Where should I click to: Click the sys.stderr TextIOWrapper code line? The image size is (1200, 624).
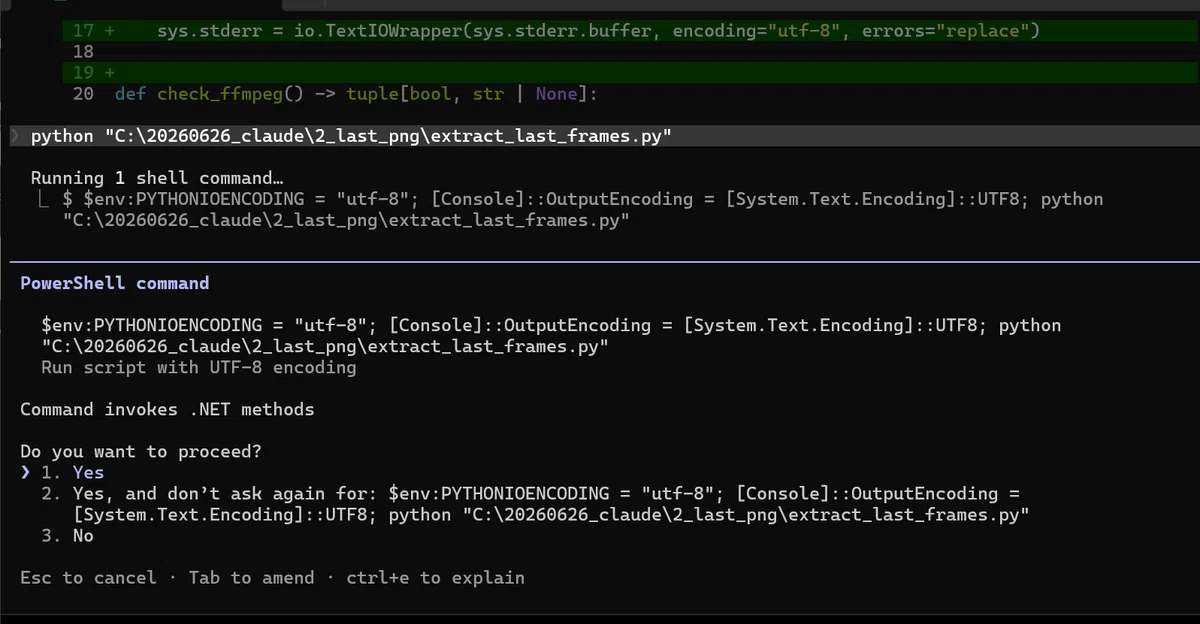point(598,31)
